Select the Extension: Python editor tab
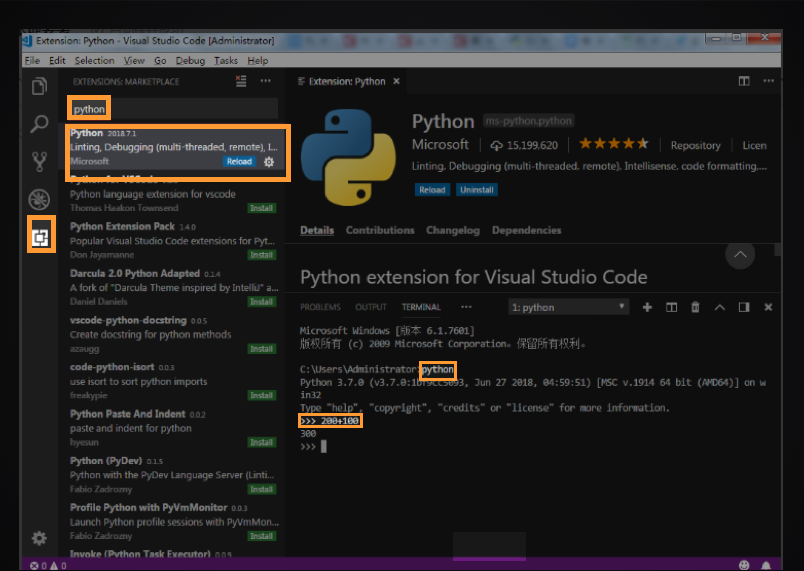Screen dimensions: 804x571 tap(348, 81)
